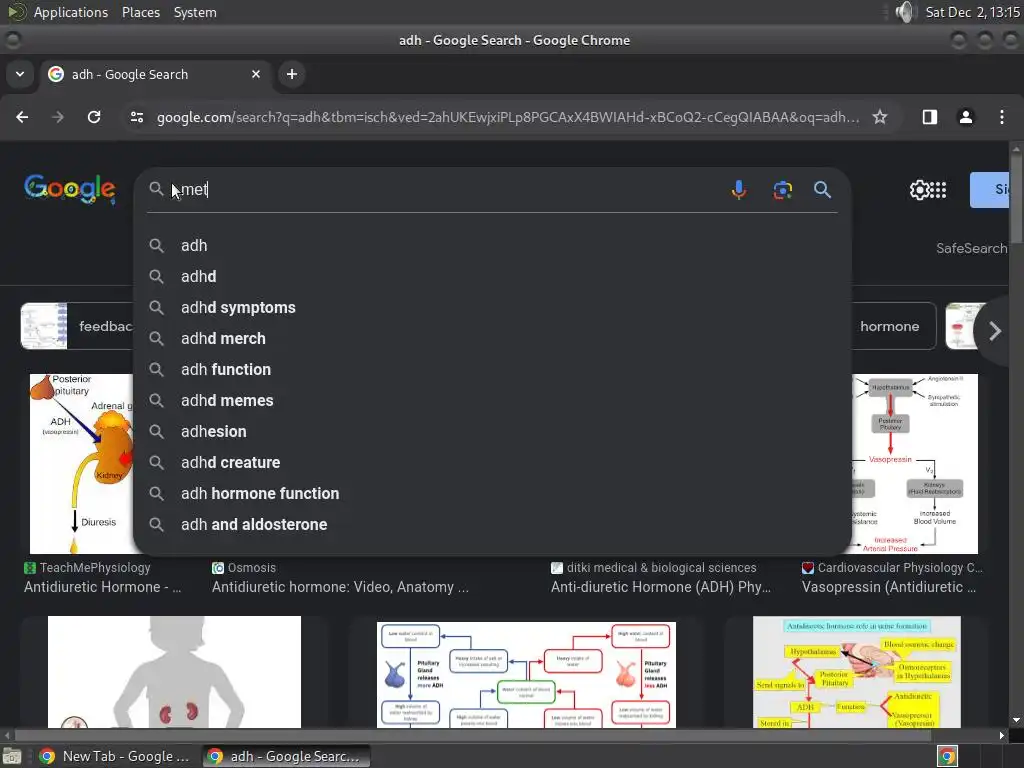
Task: Open TeachMePhysiology Antidiuretic Hormone link
Action: (x=103, y=587)
